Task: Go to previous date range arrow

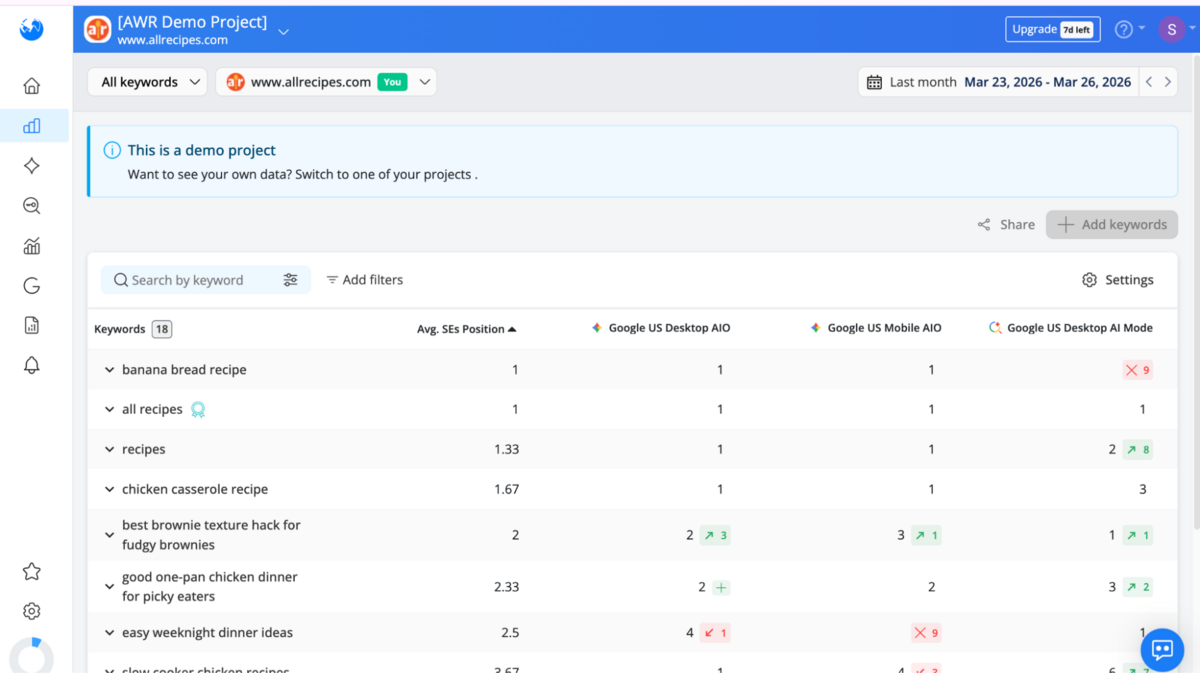Action: pos(1149,82)
